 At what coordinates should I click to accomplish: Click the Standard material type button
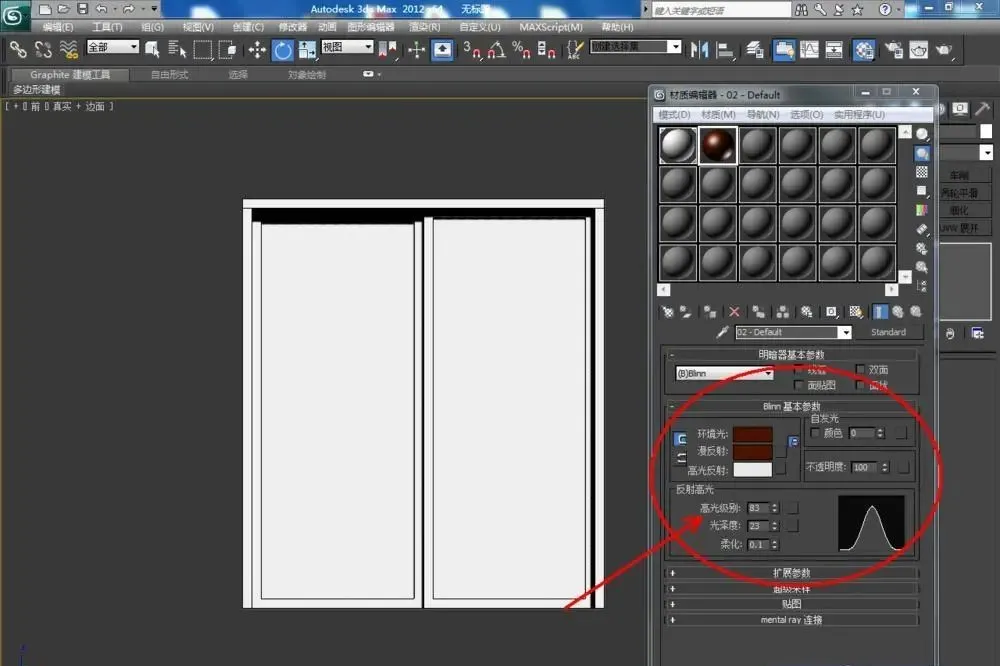tap(888, 332)
